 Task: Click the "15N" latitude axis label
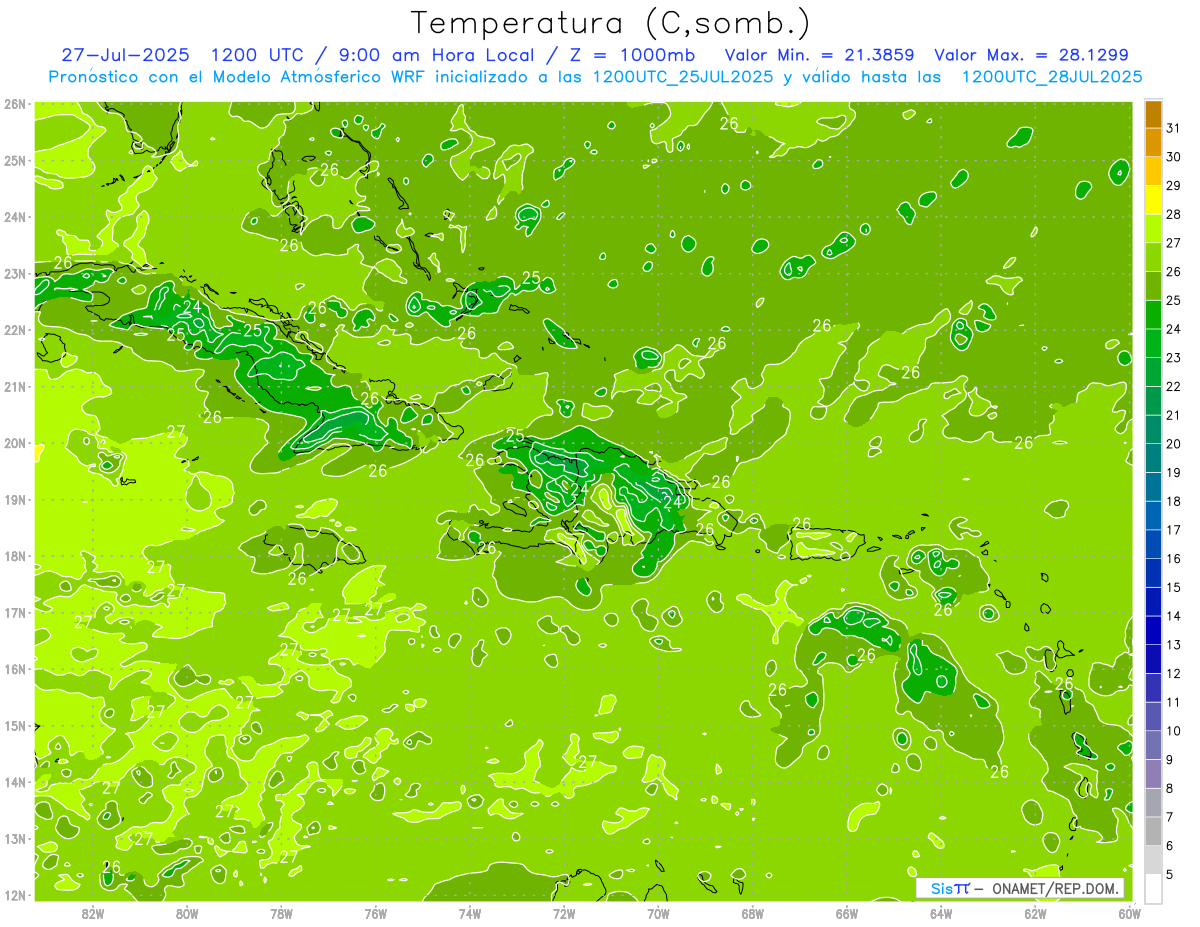click(15, 725)
